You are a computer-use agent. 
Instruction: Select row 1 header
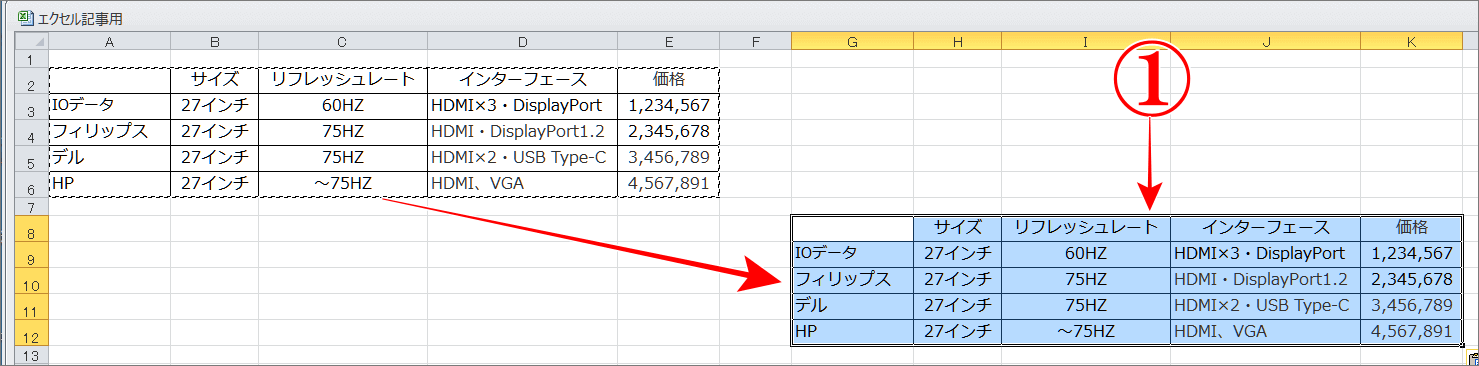point(31,59)
